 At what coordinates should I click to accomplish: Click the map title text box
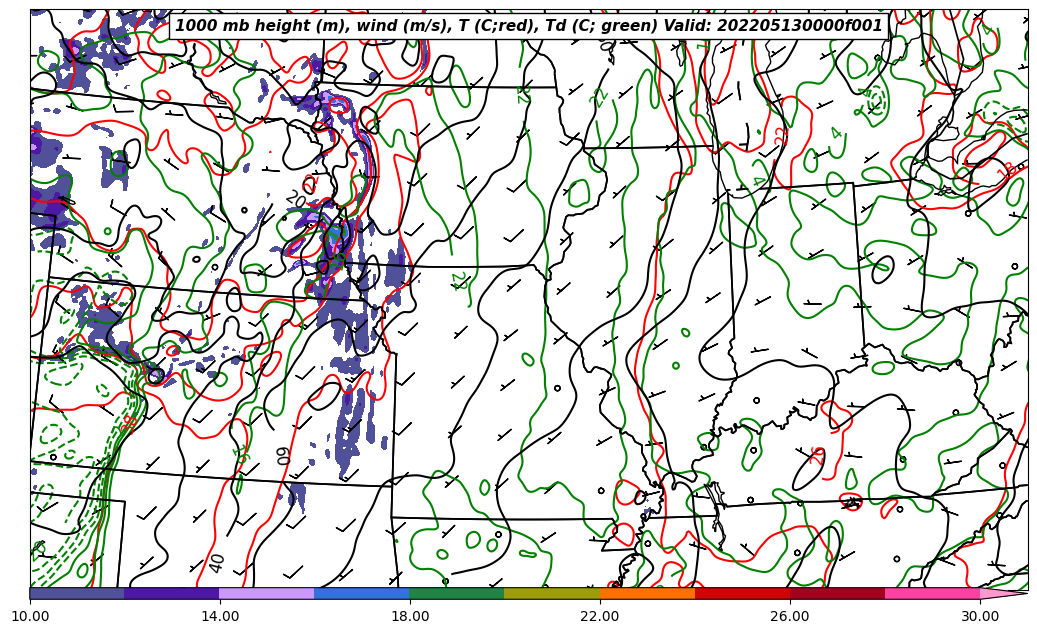click(x=528, y=26)
